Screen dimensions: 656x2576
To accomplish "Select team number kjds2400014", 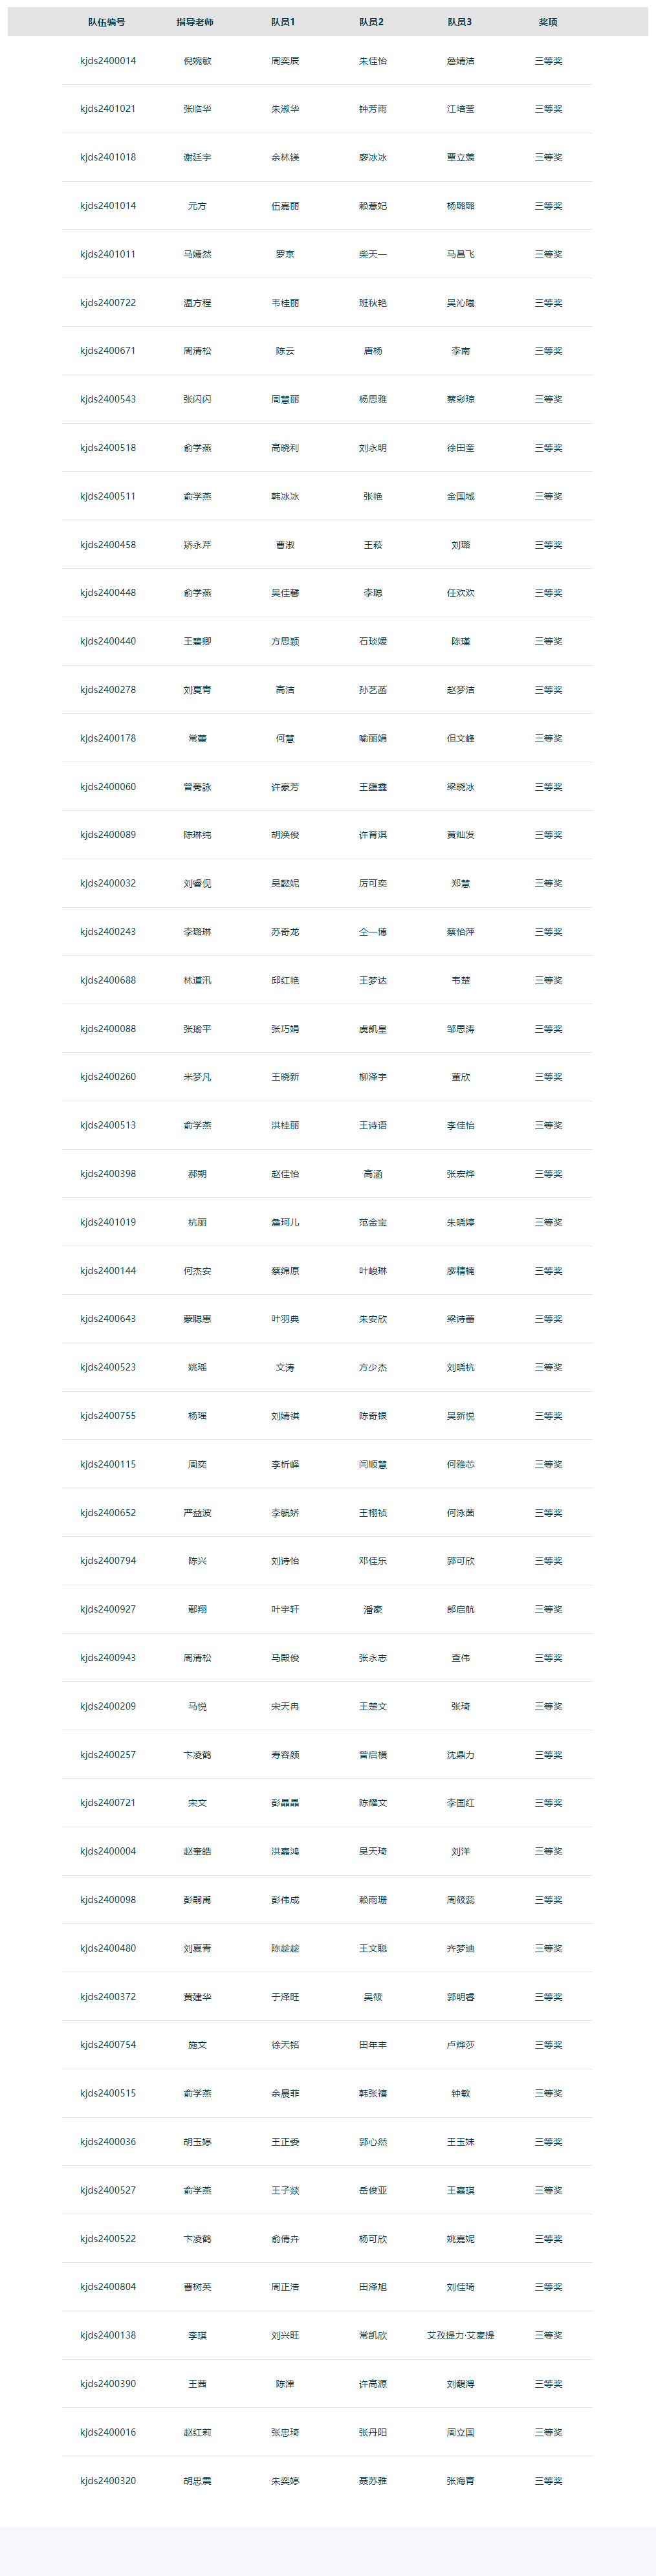I will click(x=108, y=61).
